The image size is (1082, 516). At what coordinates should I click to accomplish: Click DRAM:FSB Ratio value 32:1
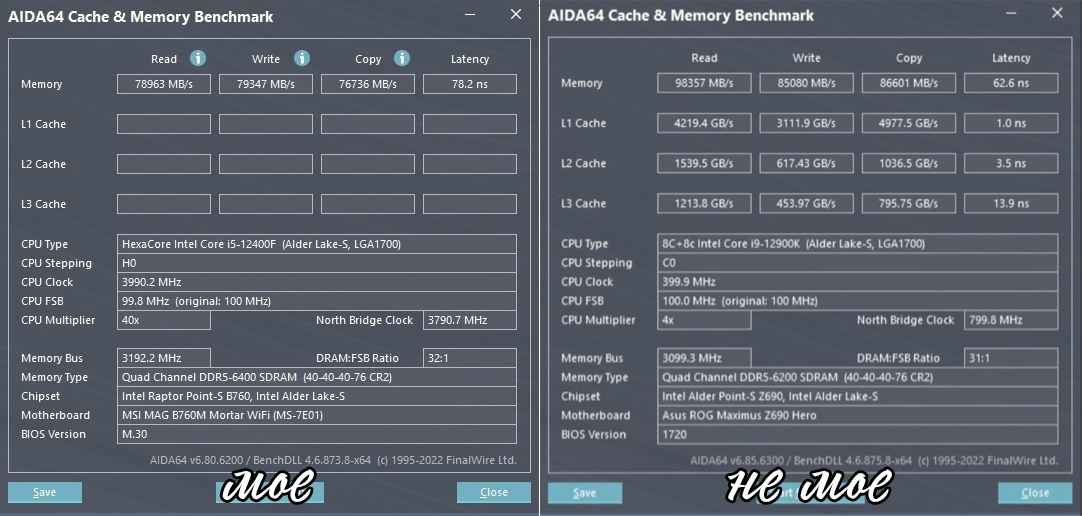[470, 358]
